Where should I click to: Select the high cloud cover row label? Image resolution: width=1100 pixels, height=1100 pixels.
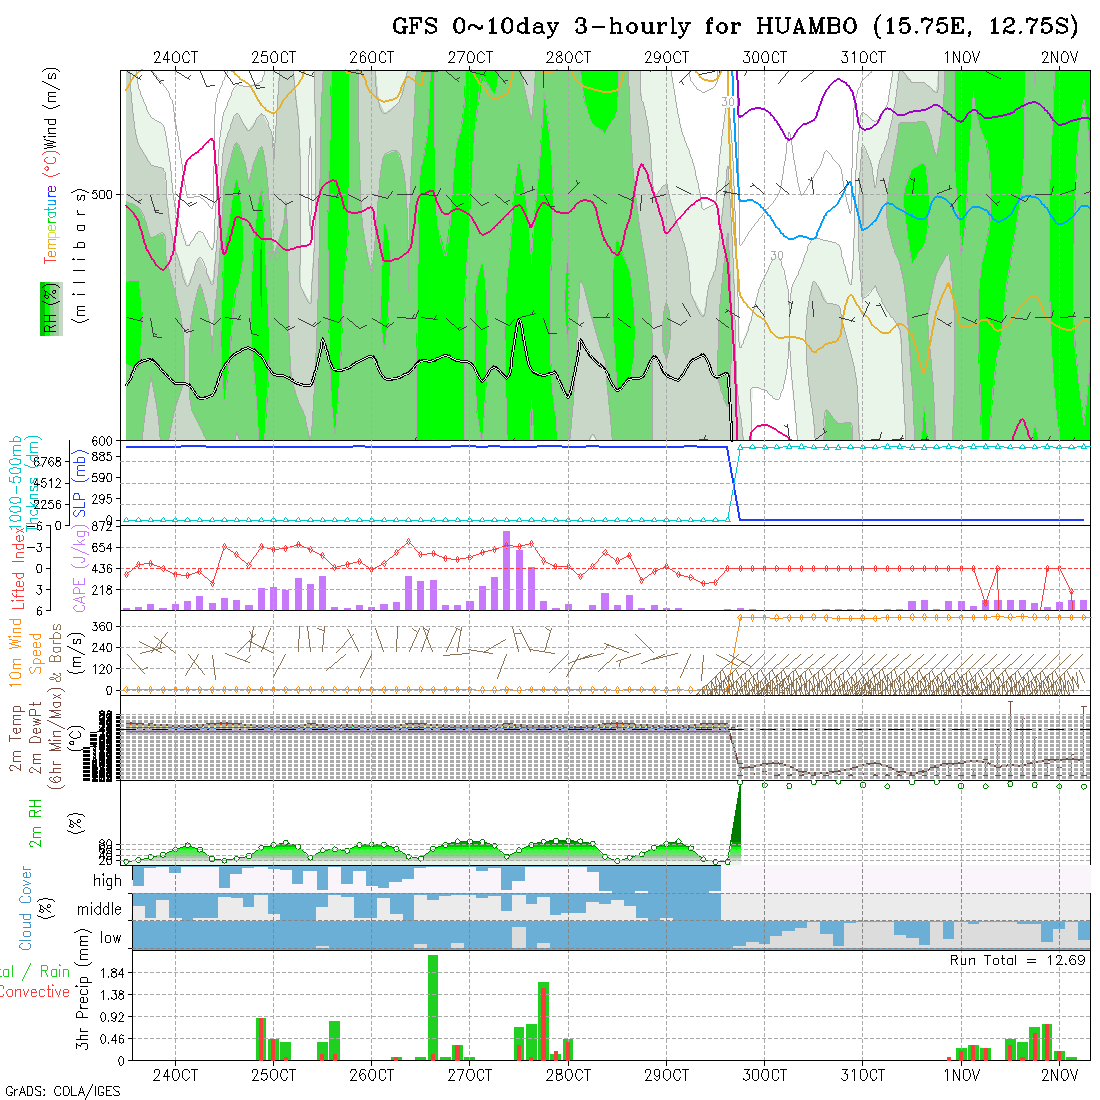click(x=107, y=881)
